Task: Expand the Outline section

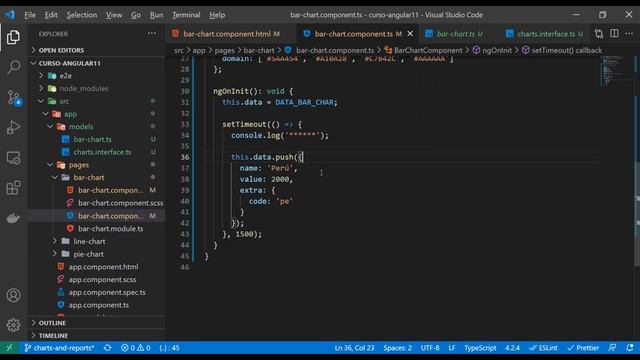Action: tap(96, 323)
